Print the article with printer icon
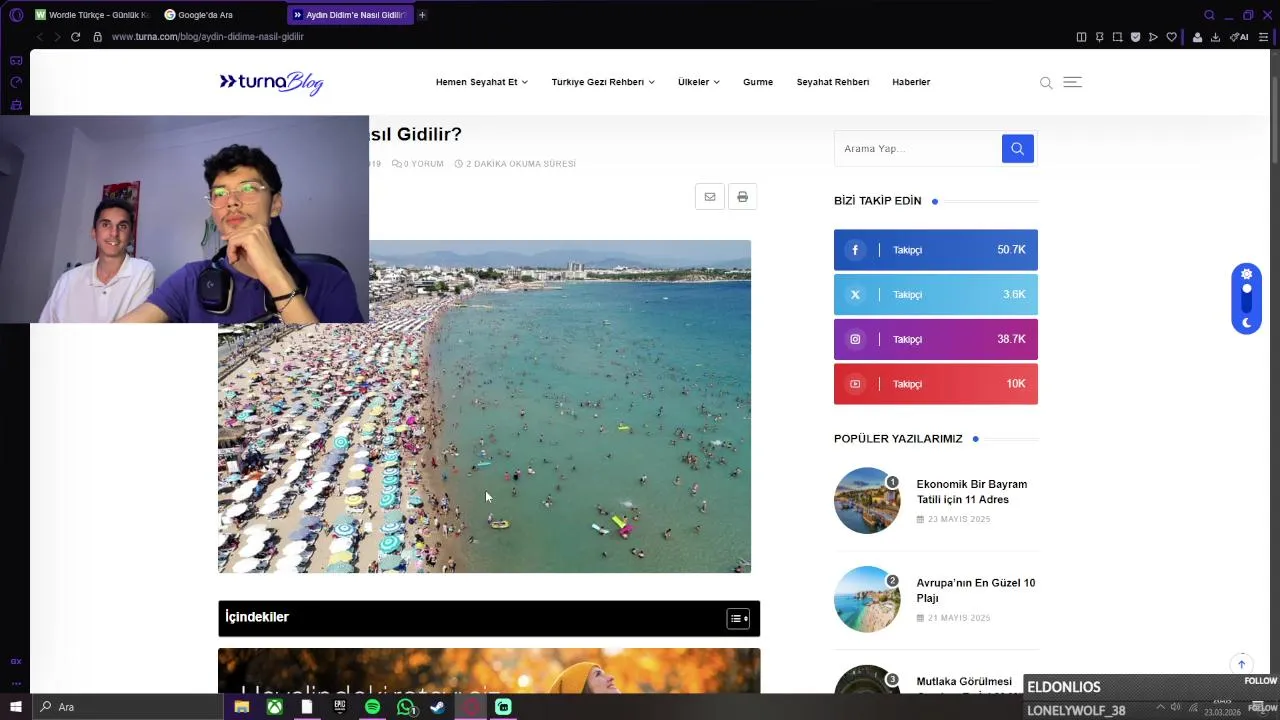The image size is (1280, 720). click(742, 197)
